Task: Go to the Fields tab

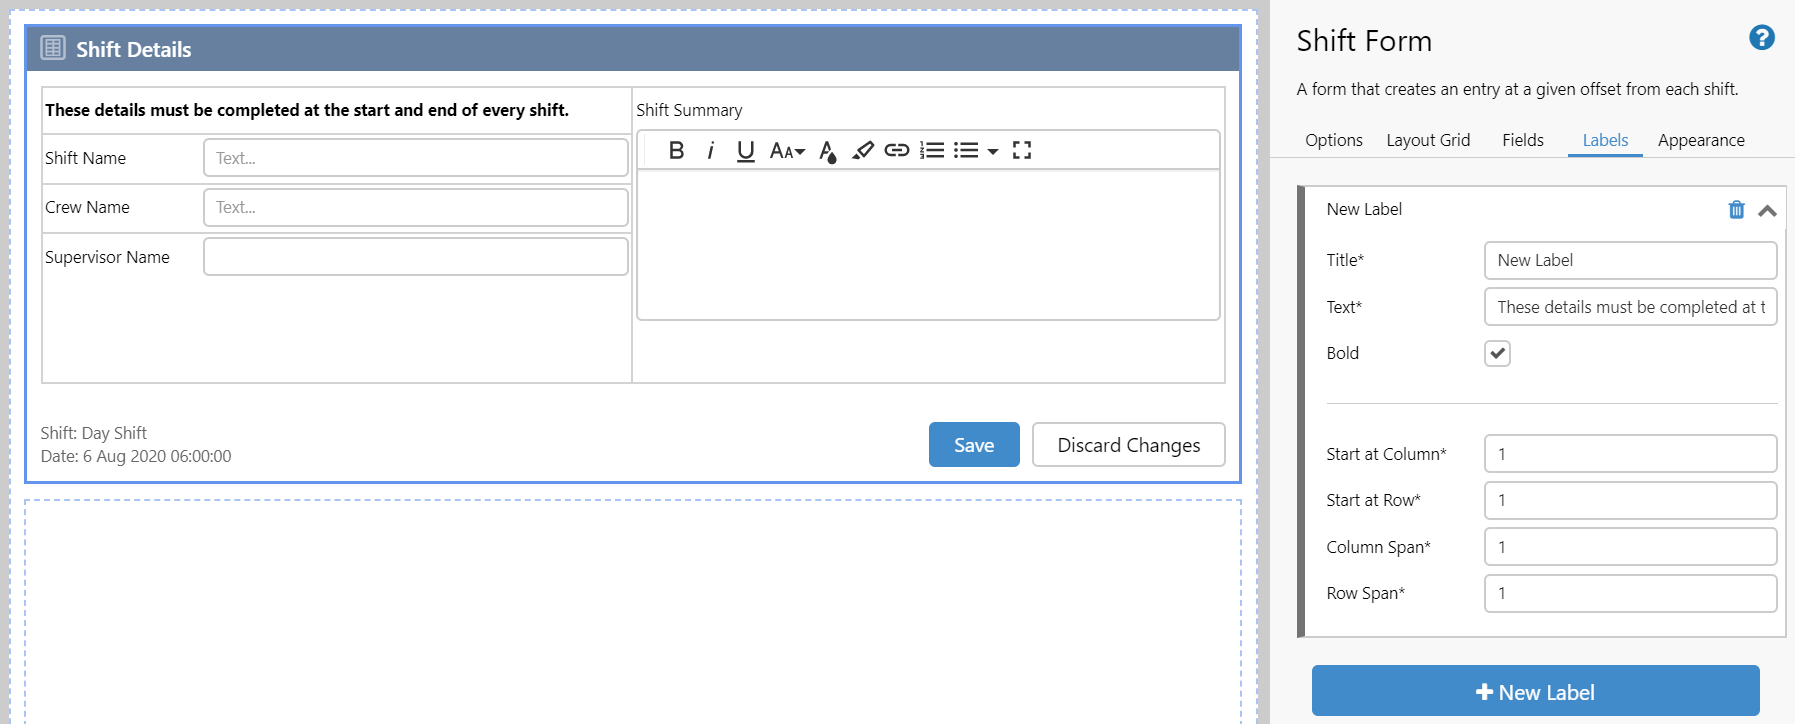Action: [x=1523, y=140]
